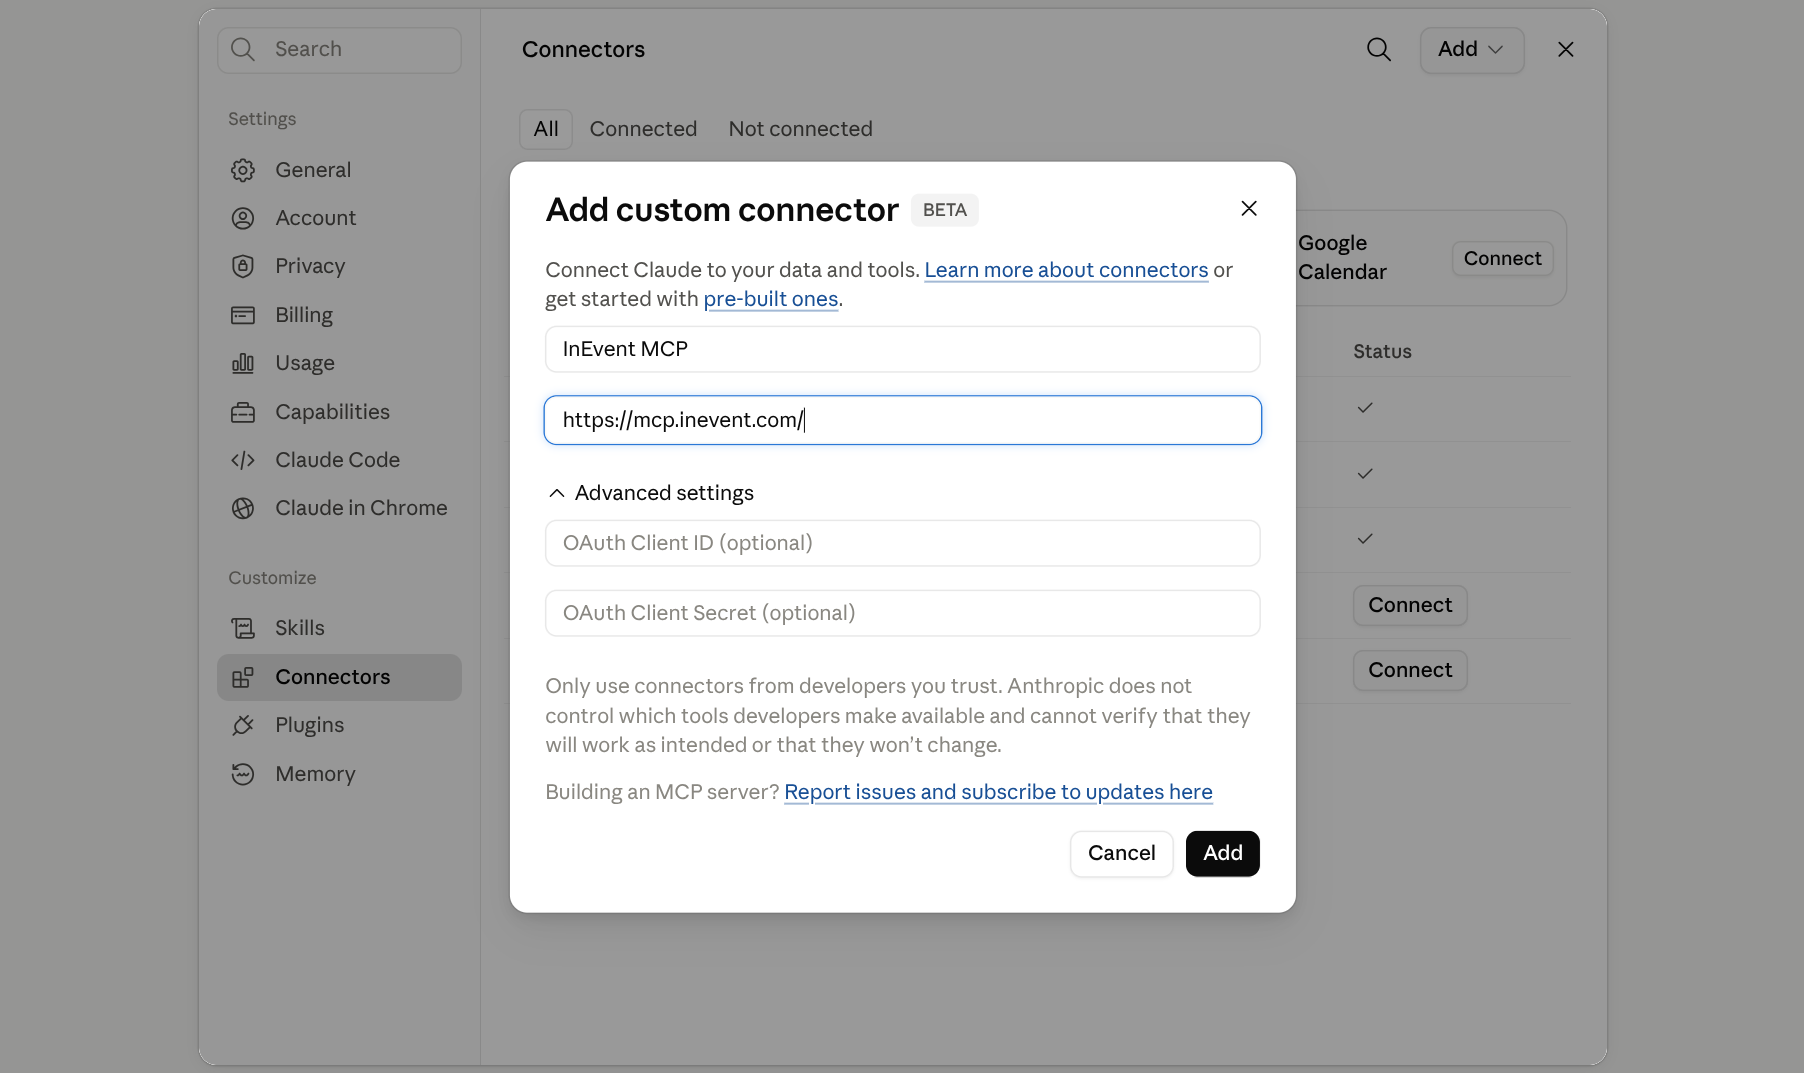Click the Skills scroll icon
Screen dimensions: 1804x1073
[x=243, y=628]
